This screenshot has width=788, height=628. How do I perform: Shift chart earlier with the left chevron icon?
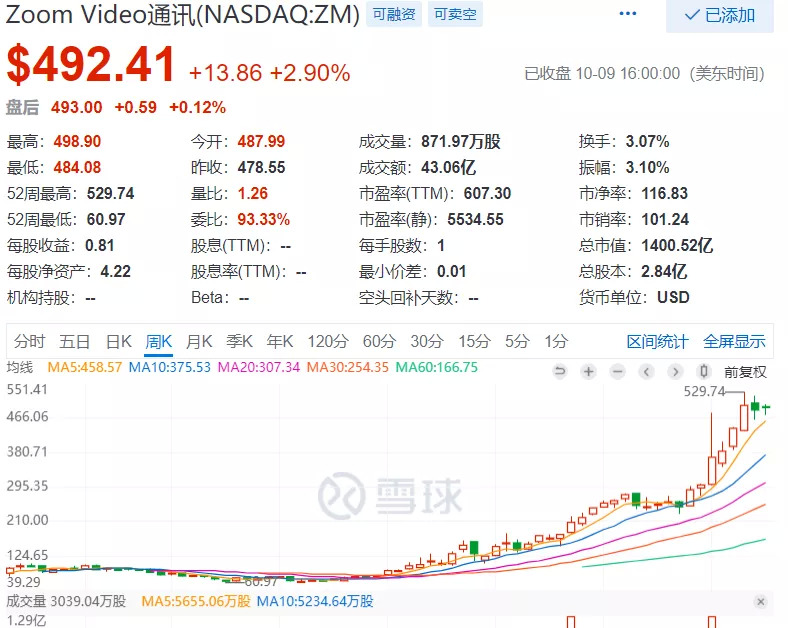647,372
